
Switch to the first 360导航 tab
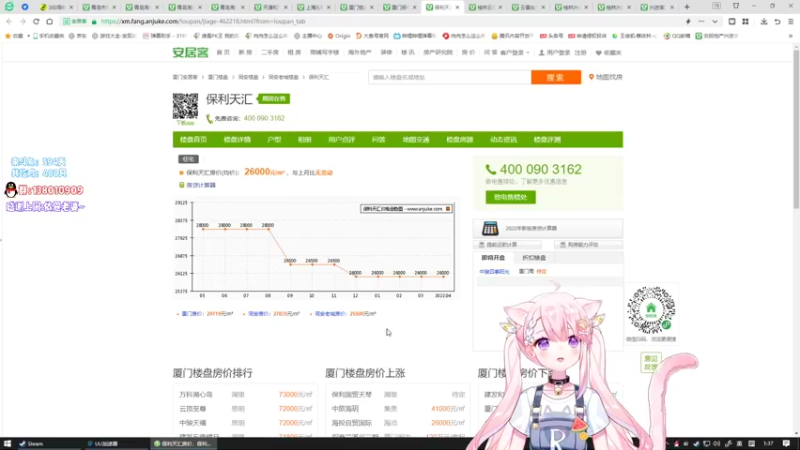tap(55, 7)
